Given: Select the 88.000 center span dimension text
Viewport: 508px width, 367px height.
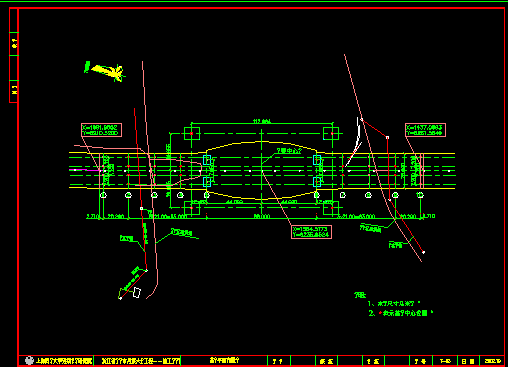Looking at the screenshot, I should coord(262,217).
